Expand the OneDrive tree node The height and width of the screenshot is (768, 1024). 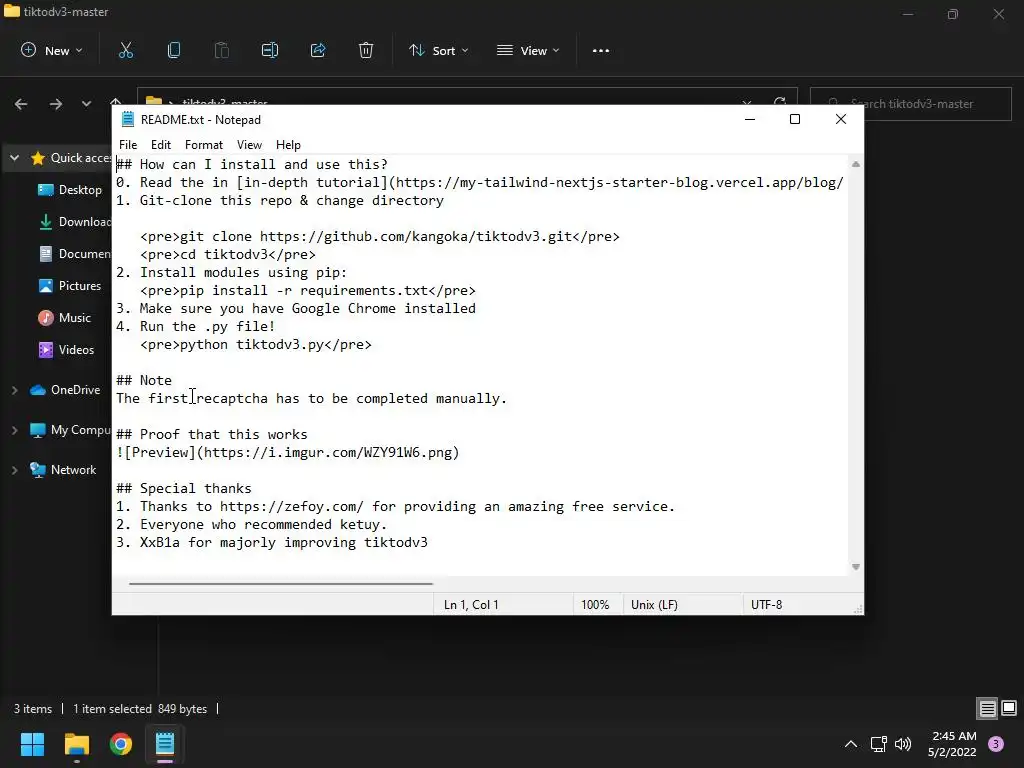coord(14,390)
